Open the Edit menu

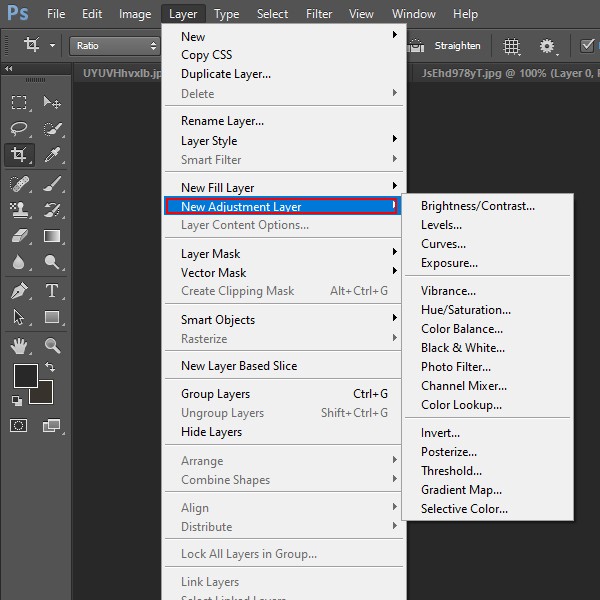(x=92, y=14)
